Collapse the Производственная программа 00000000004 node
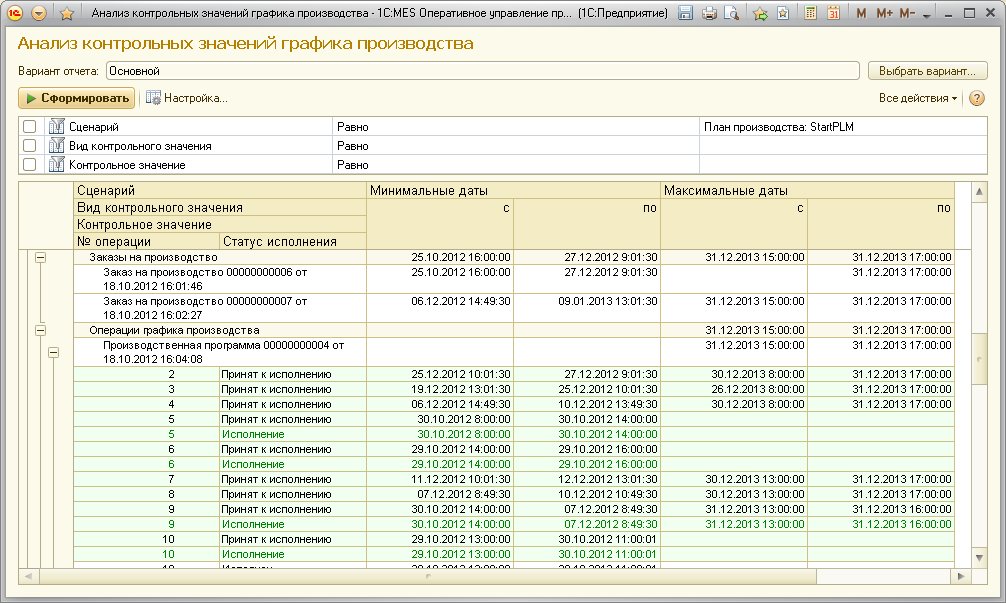 (x=53, y=352)
